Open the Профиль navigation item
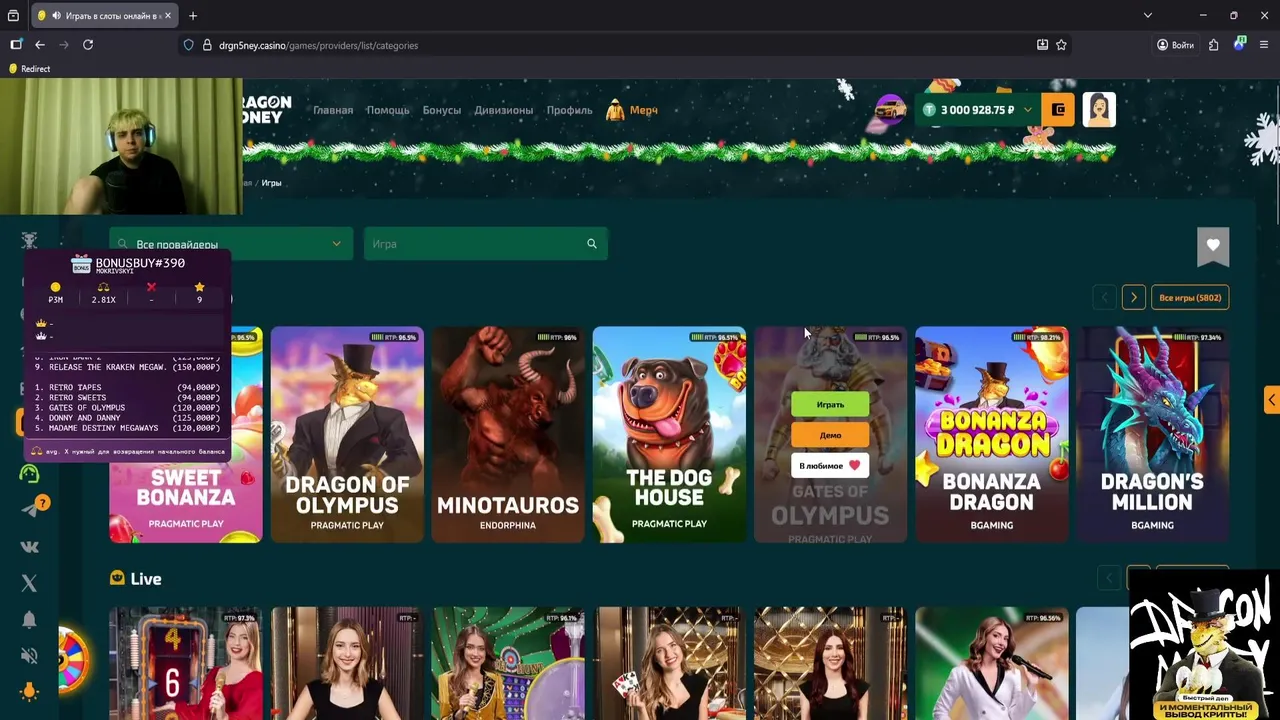The height and width of the screenshot is (720, 1280). (570, 110)
